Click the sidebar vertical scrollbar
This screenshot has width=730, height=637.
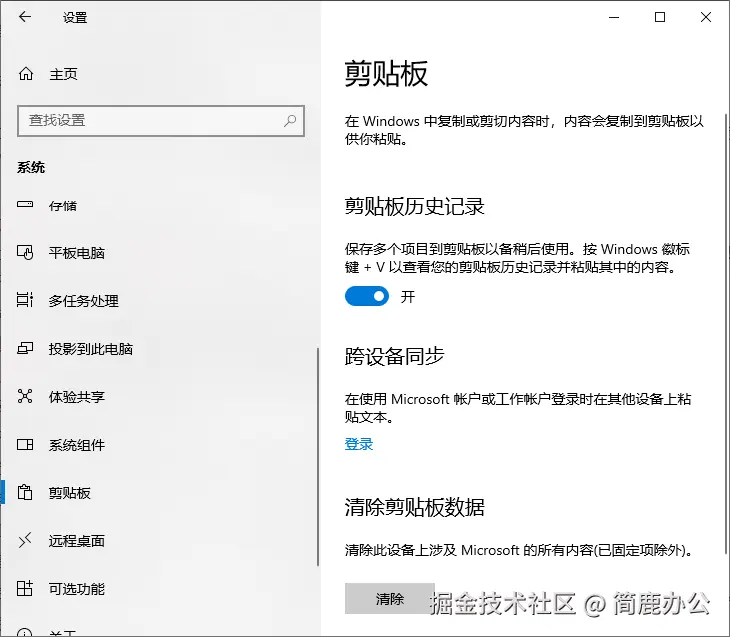point(318,456)
